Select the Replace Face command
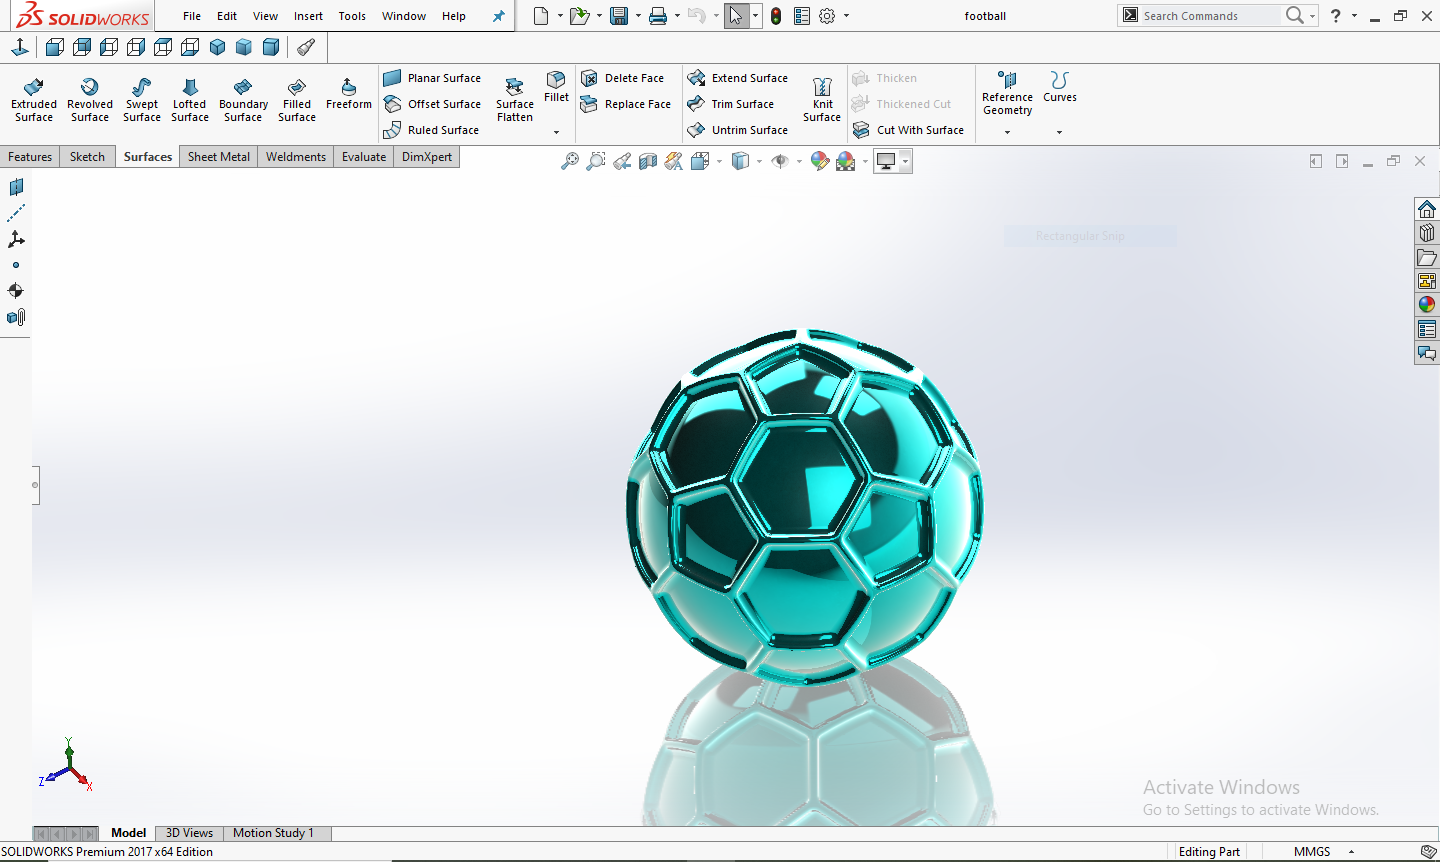 626,104
